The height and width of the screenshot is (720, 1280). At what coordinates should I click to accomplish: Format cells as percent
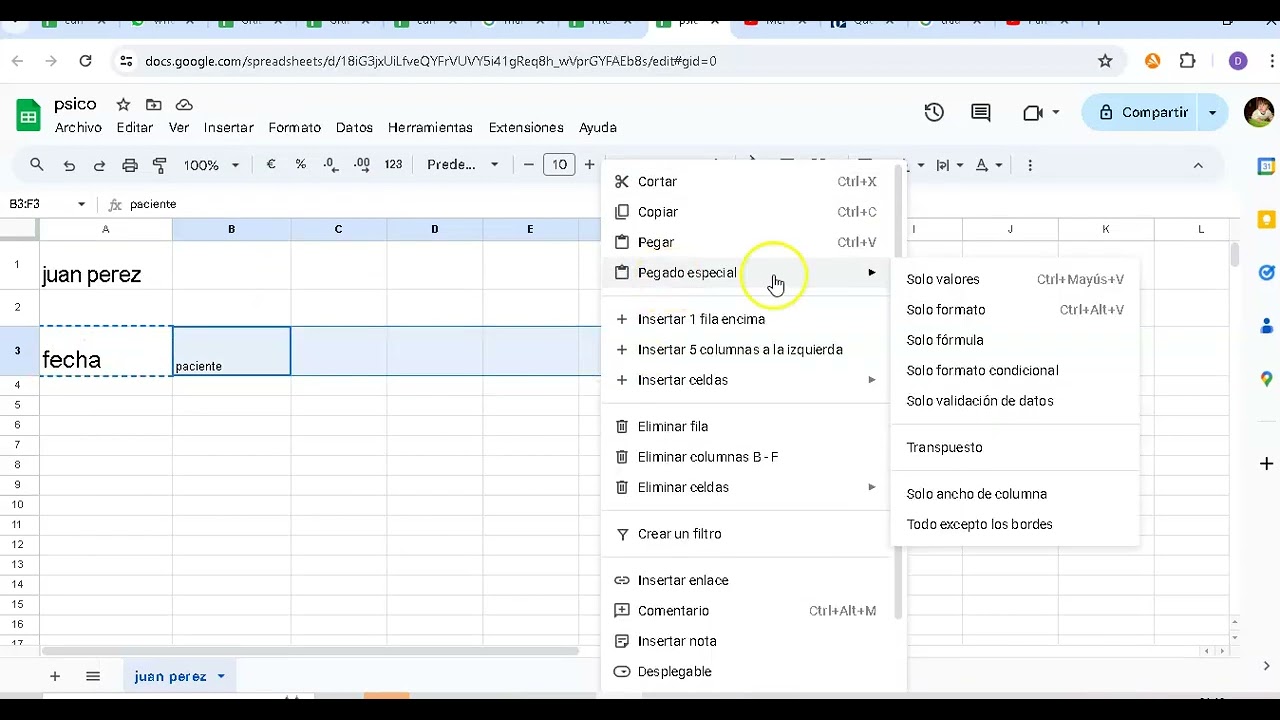[301, 164]
